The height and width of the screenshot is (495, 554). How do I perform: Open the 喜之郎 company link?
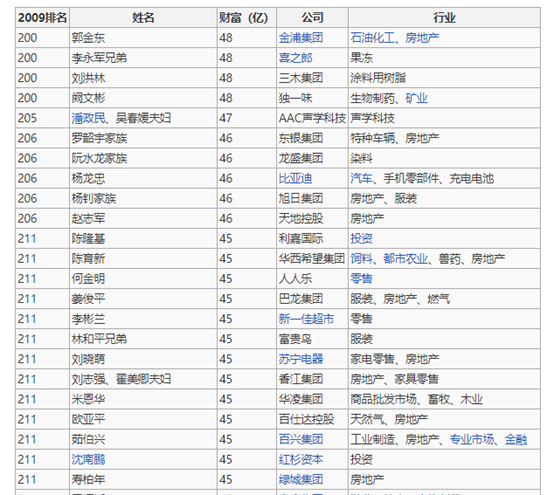coord(295,58)
